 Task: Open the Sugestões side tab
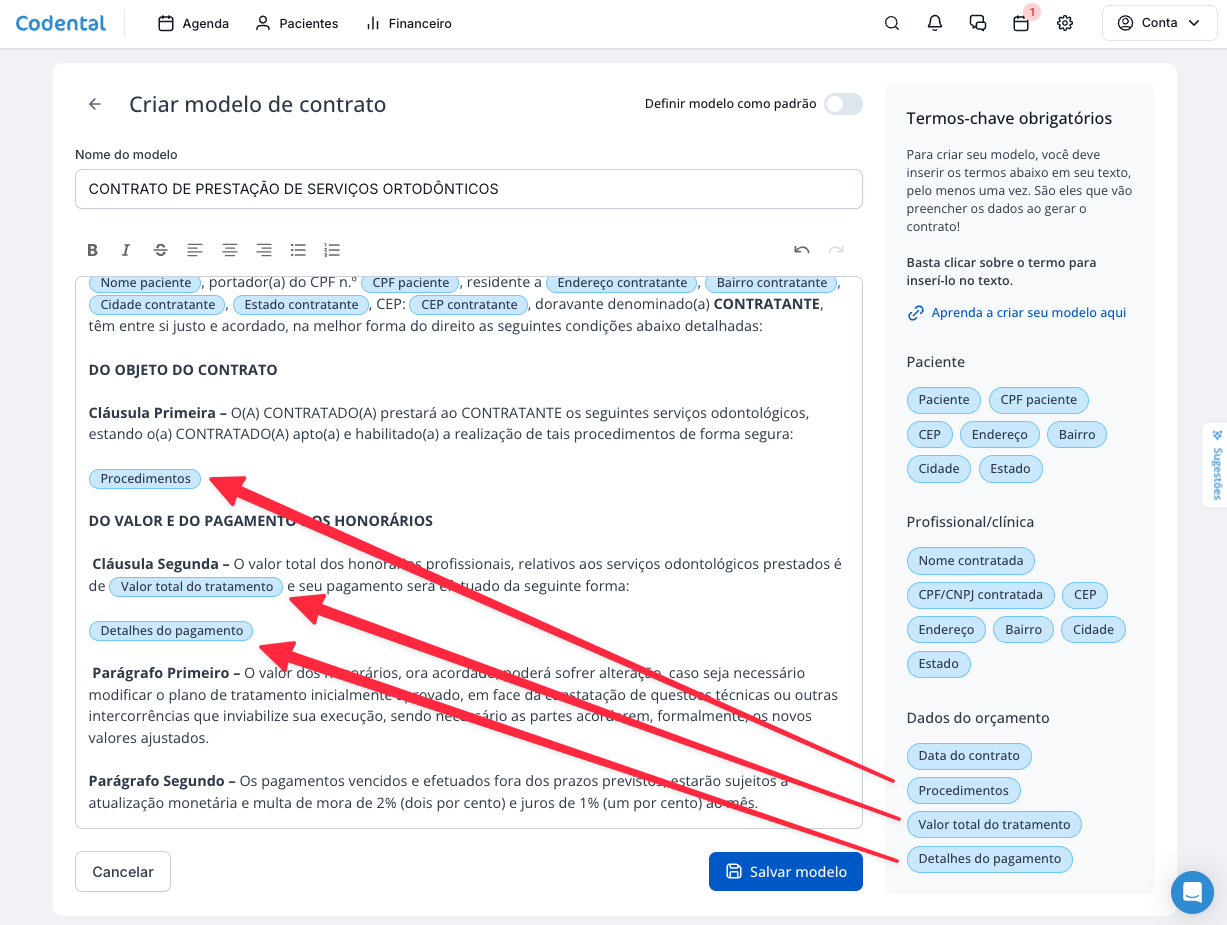(x=1216, y=465)
